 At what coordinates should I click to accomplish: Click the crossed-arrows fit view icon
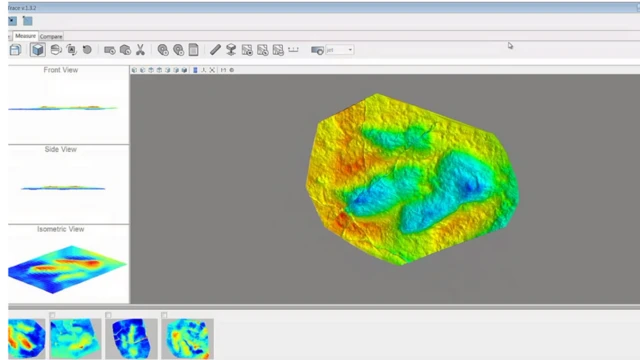212,70
